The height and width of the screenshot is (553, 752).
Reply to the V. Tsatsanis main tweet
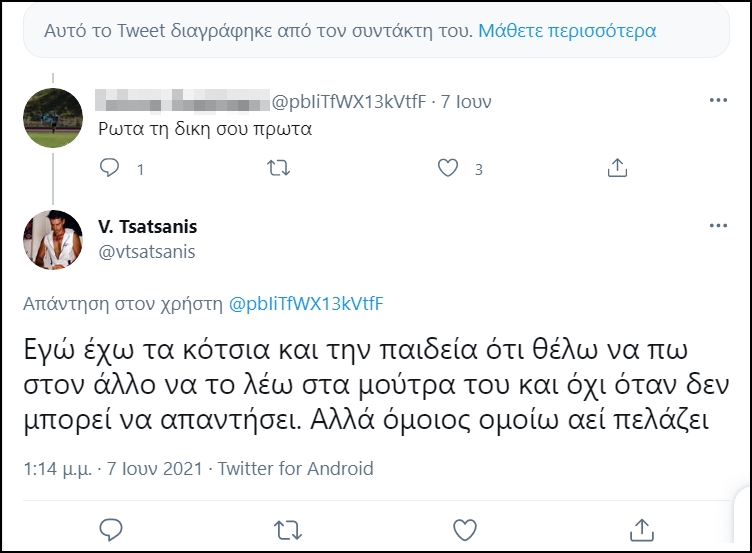(x=111, y=526)
